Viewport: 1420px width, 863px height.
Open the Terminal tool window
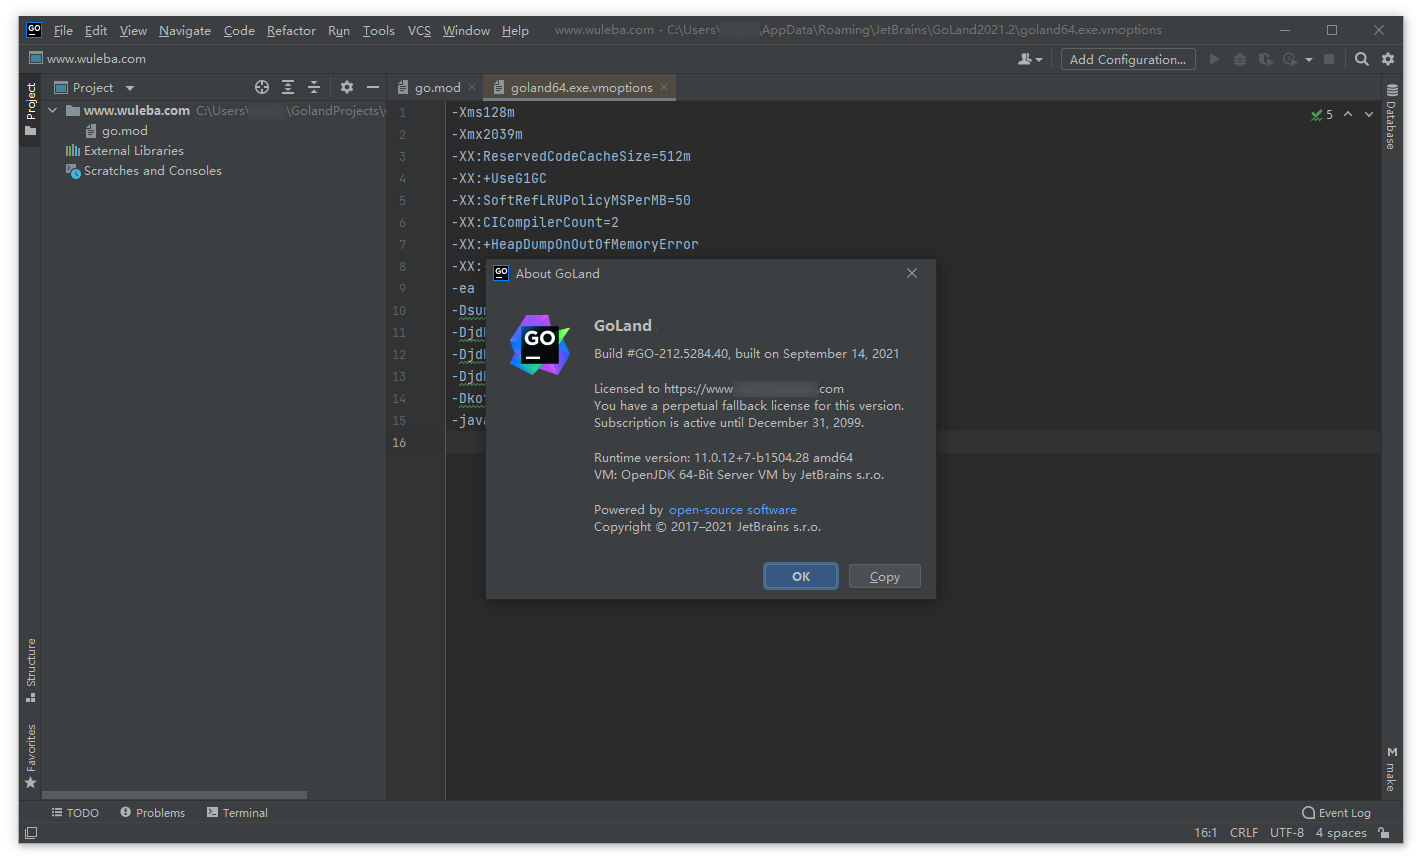tap(237, 813)
